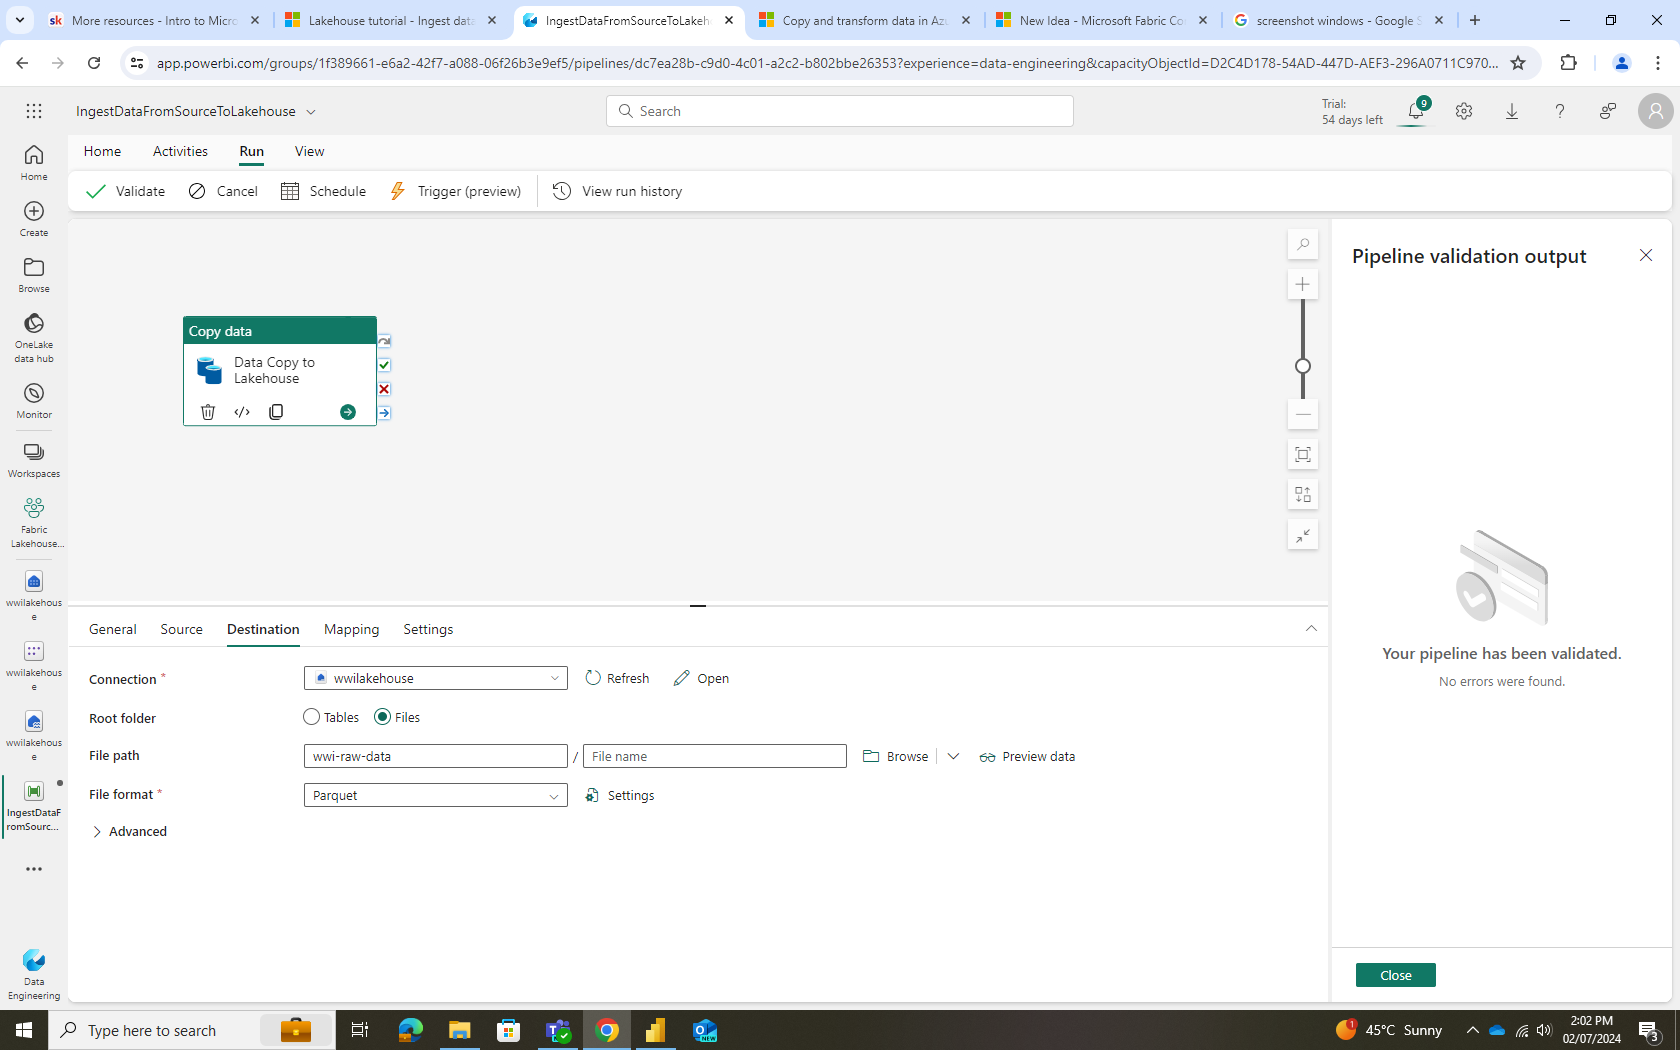1680x1050 pixels.
Task: Open the Mapping tab
Action: tap(352, 629)
